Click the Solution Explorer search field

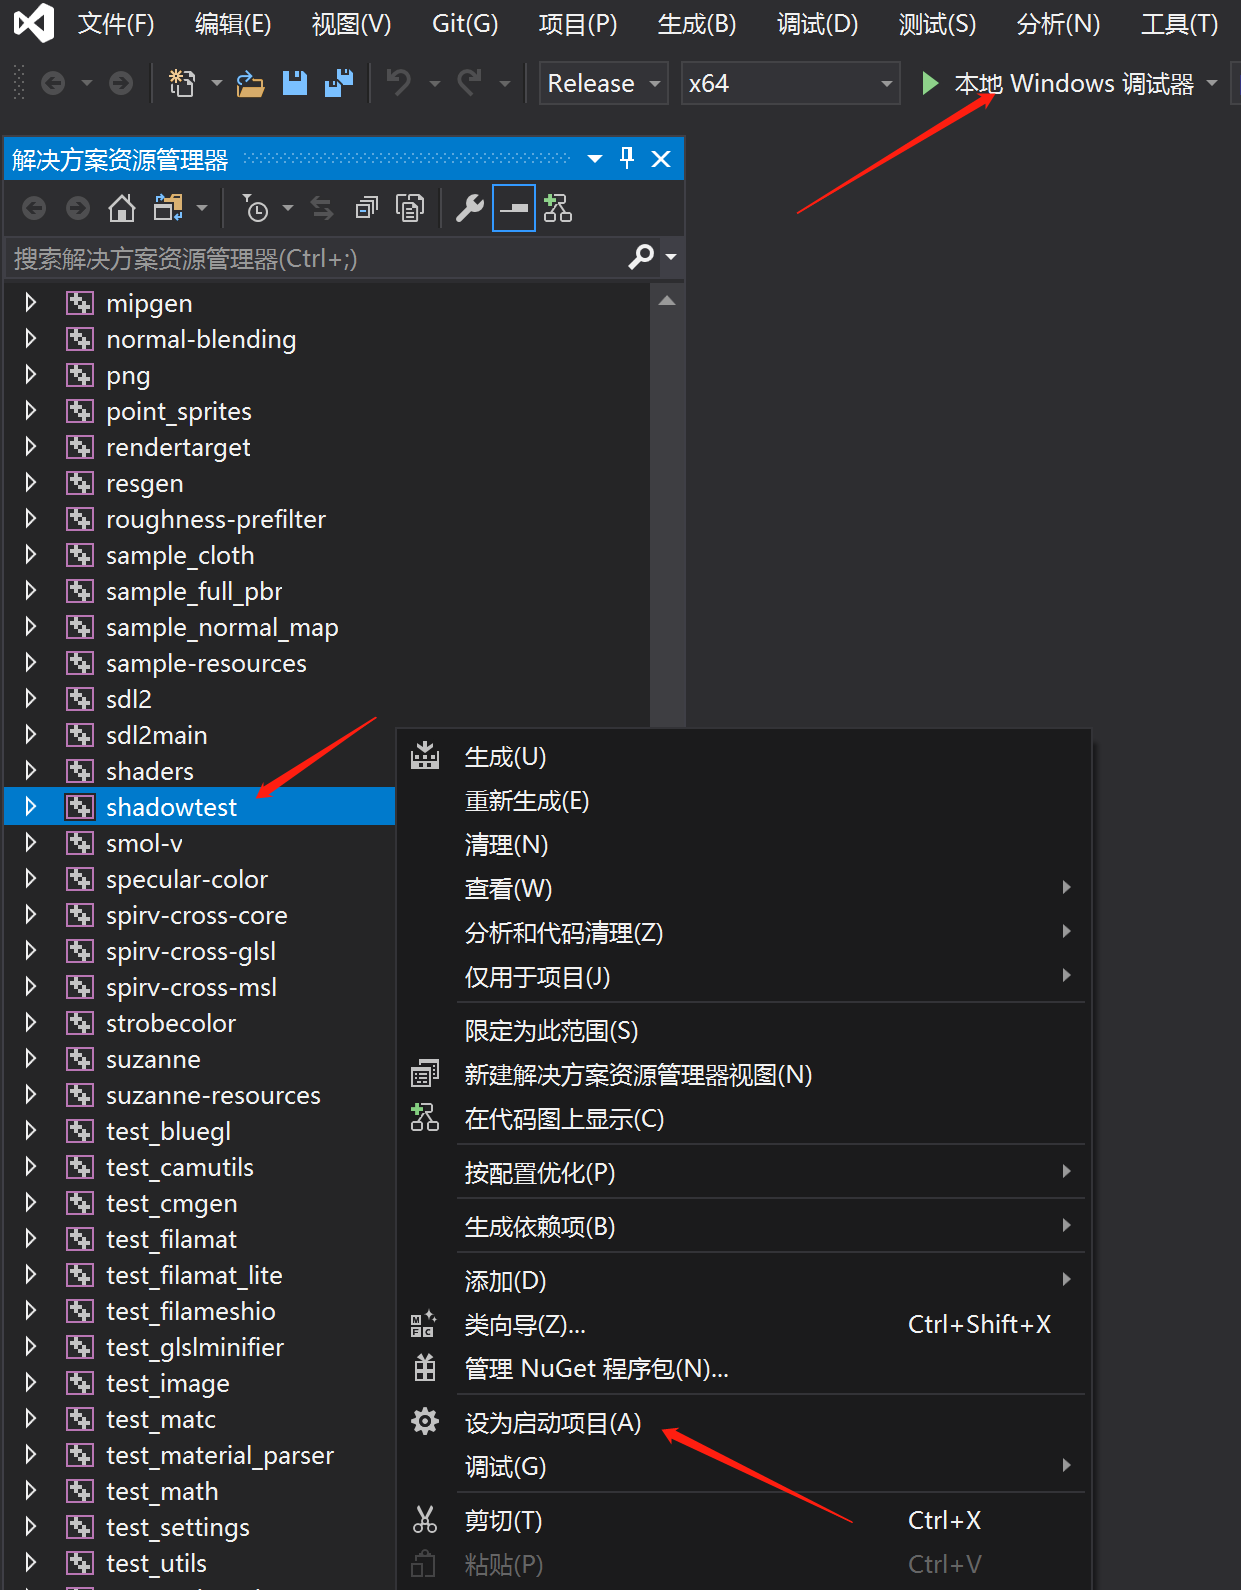pyautogui.click(x=315, y=258)
